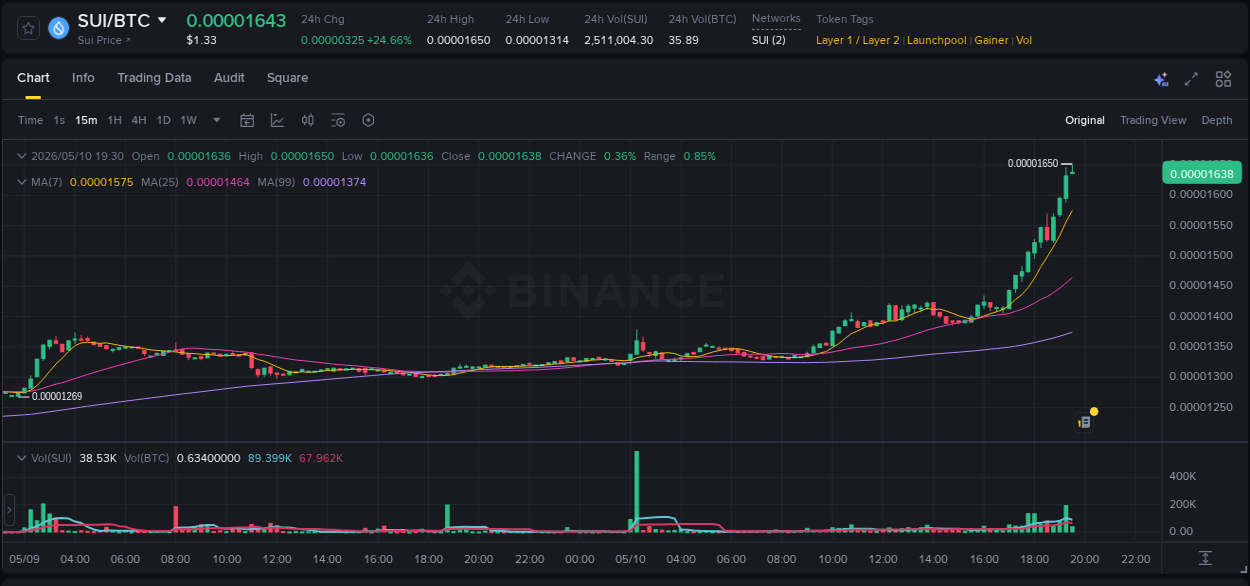Click the Vol(SUI) 38.53K indicator label
Image resolution: width=1250 pixels, height=586 pixels.
pyautogui.click(x=74, y=458)
